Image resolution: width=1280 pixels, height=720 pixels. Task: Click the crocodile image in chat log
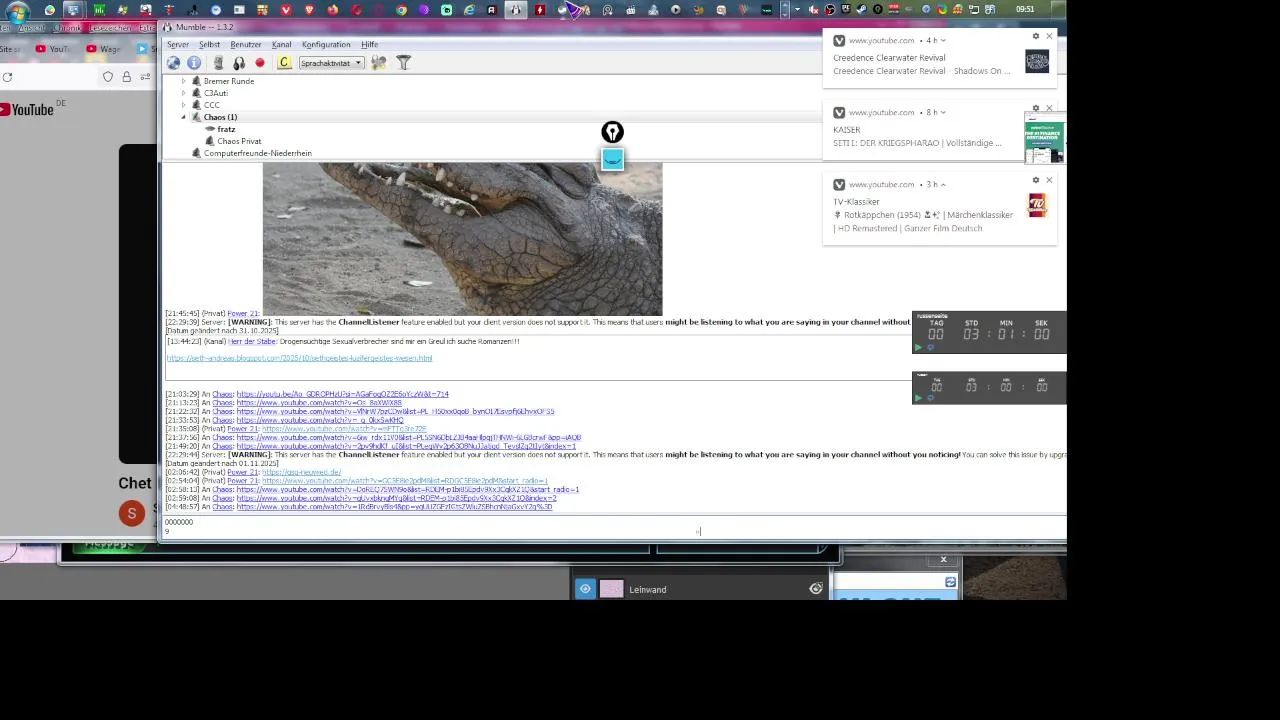[462, 239]
